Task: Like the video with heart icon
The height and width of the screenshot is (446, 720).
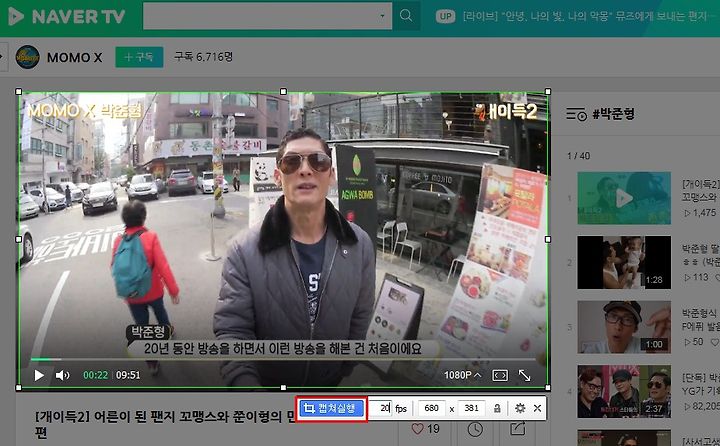Action: pos(417,429)
